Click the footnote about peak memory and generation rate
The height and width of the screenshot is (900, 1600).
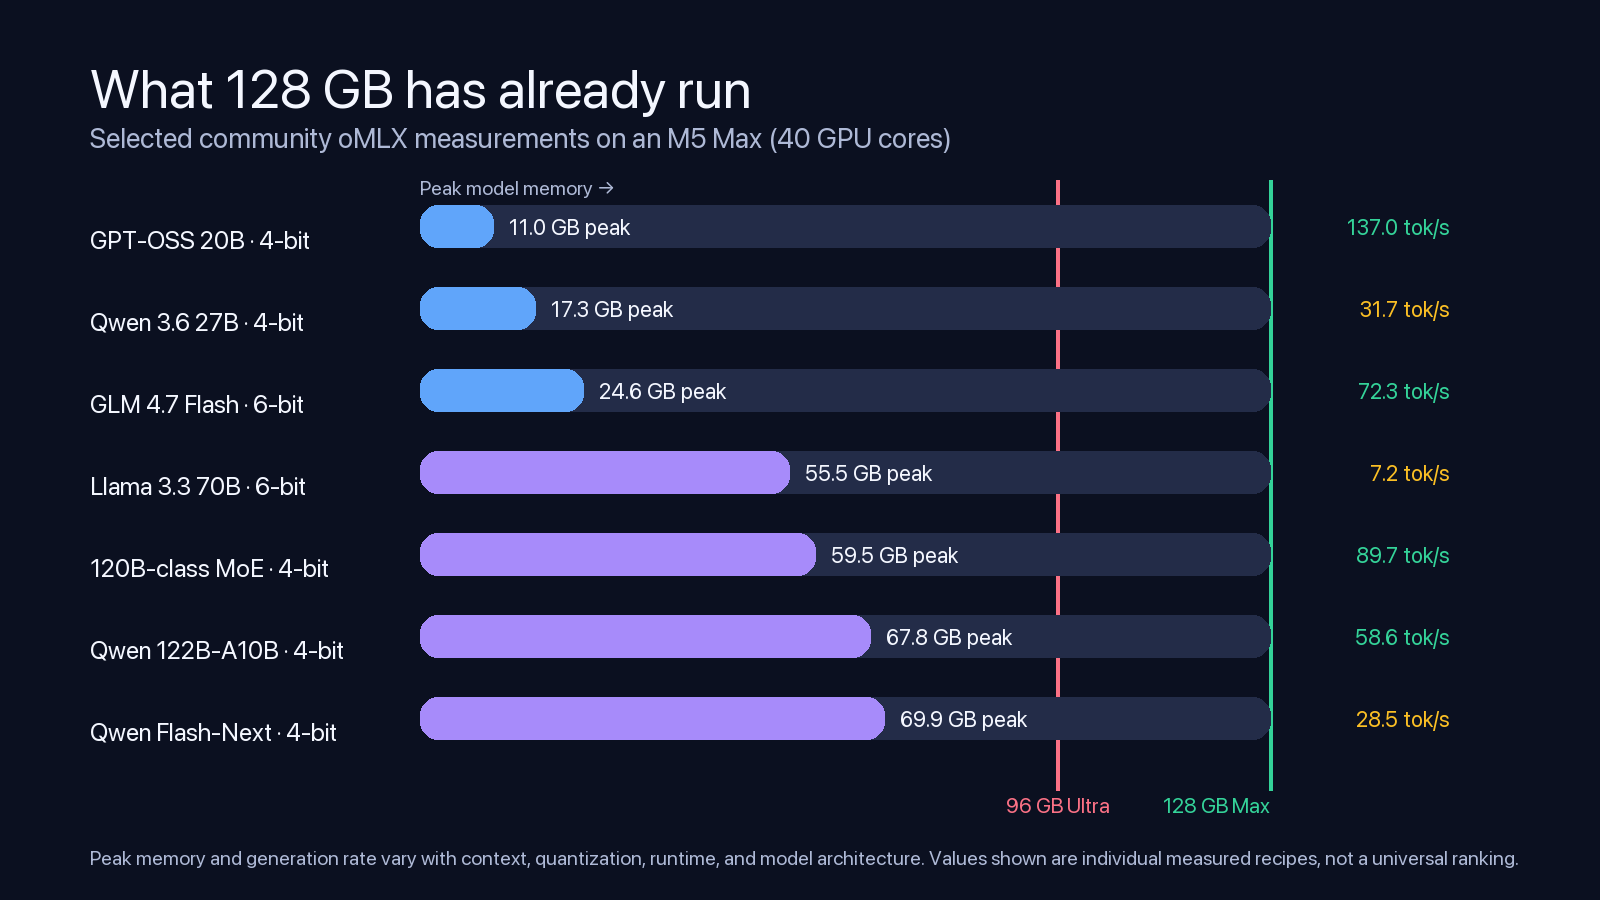click(804, 859)
